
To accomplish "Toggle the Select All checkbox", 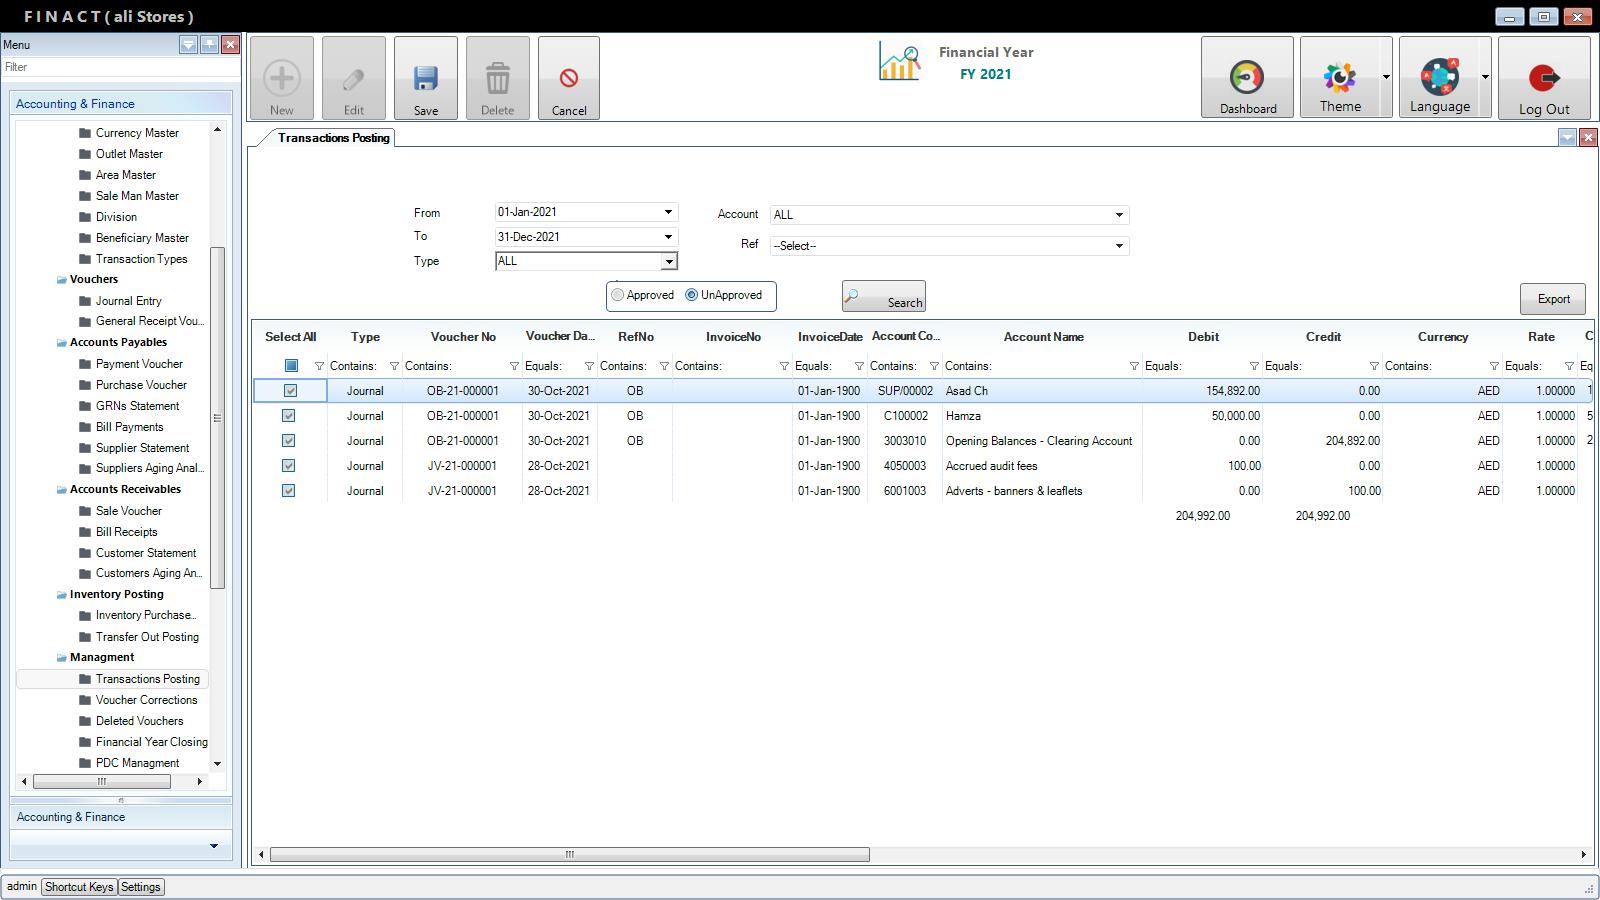I will [x=291, y=366].
